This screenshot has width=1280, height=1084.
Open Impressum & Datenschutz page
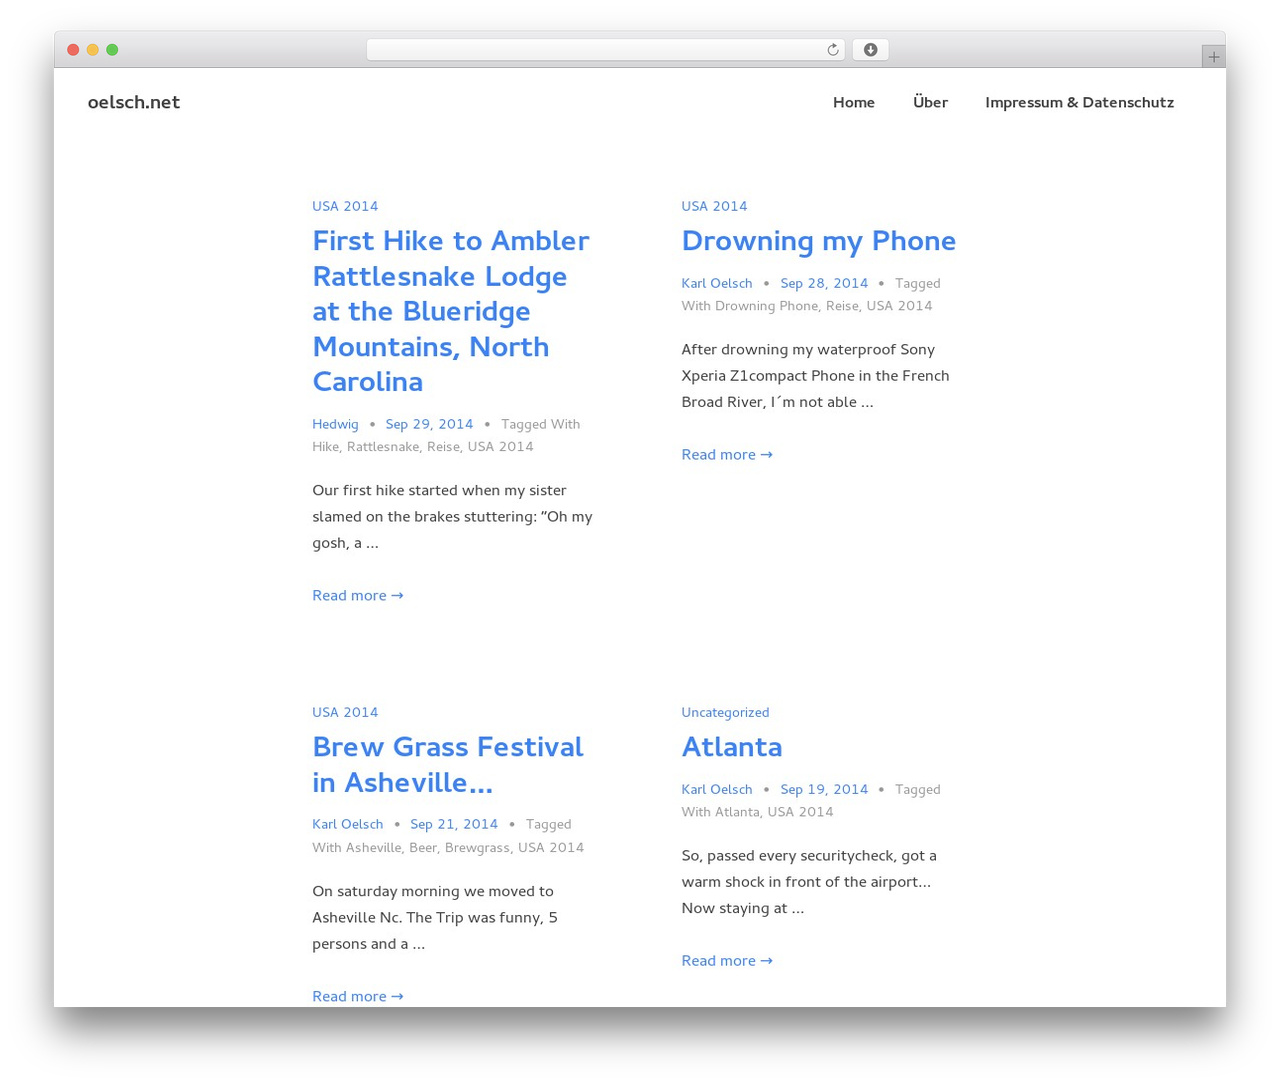point(1079,102)
